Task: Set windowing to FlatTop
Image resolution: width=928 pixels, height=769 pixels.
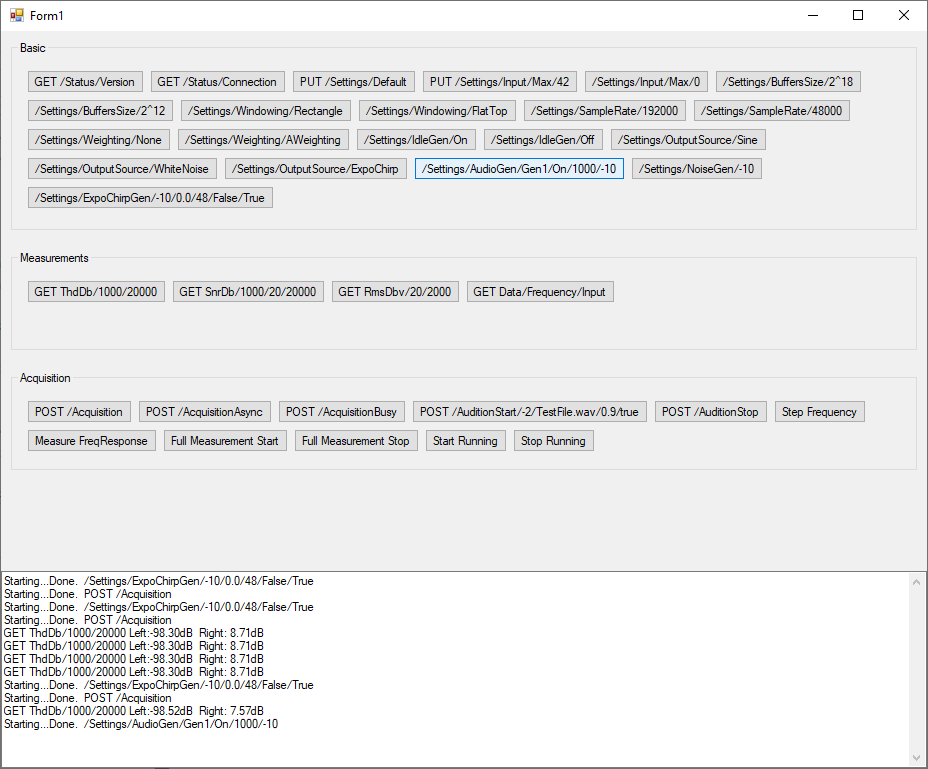Action: pyautogui.click(x=437, y=111)
